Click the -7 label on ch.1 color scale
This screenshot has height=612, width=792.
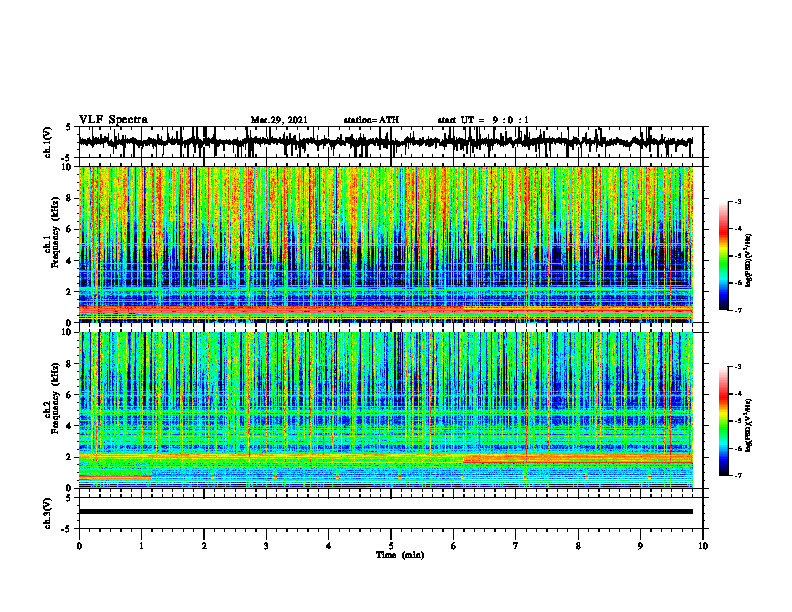pos(738,310)
